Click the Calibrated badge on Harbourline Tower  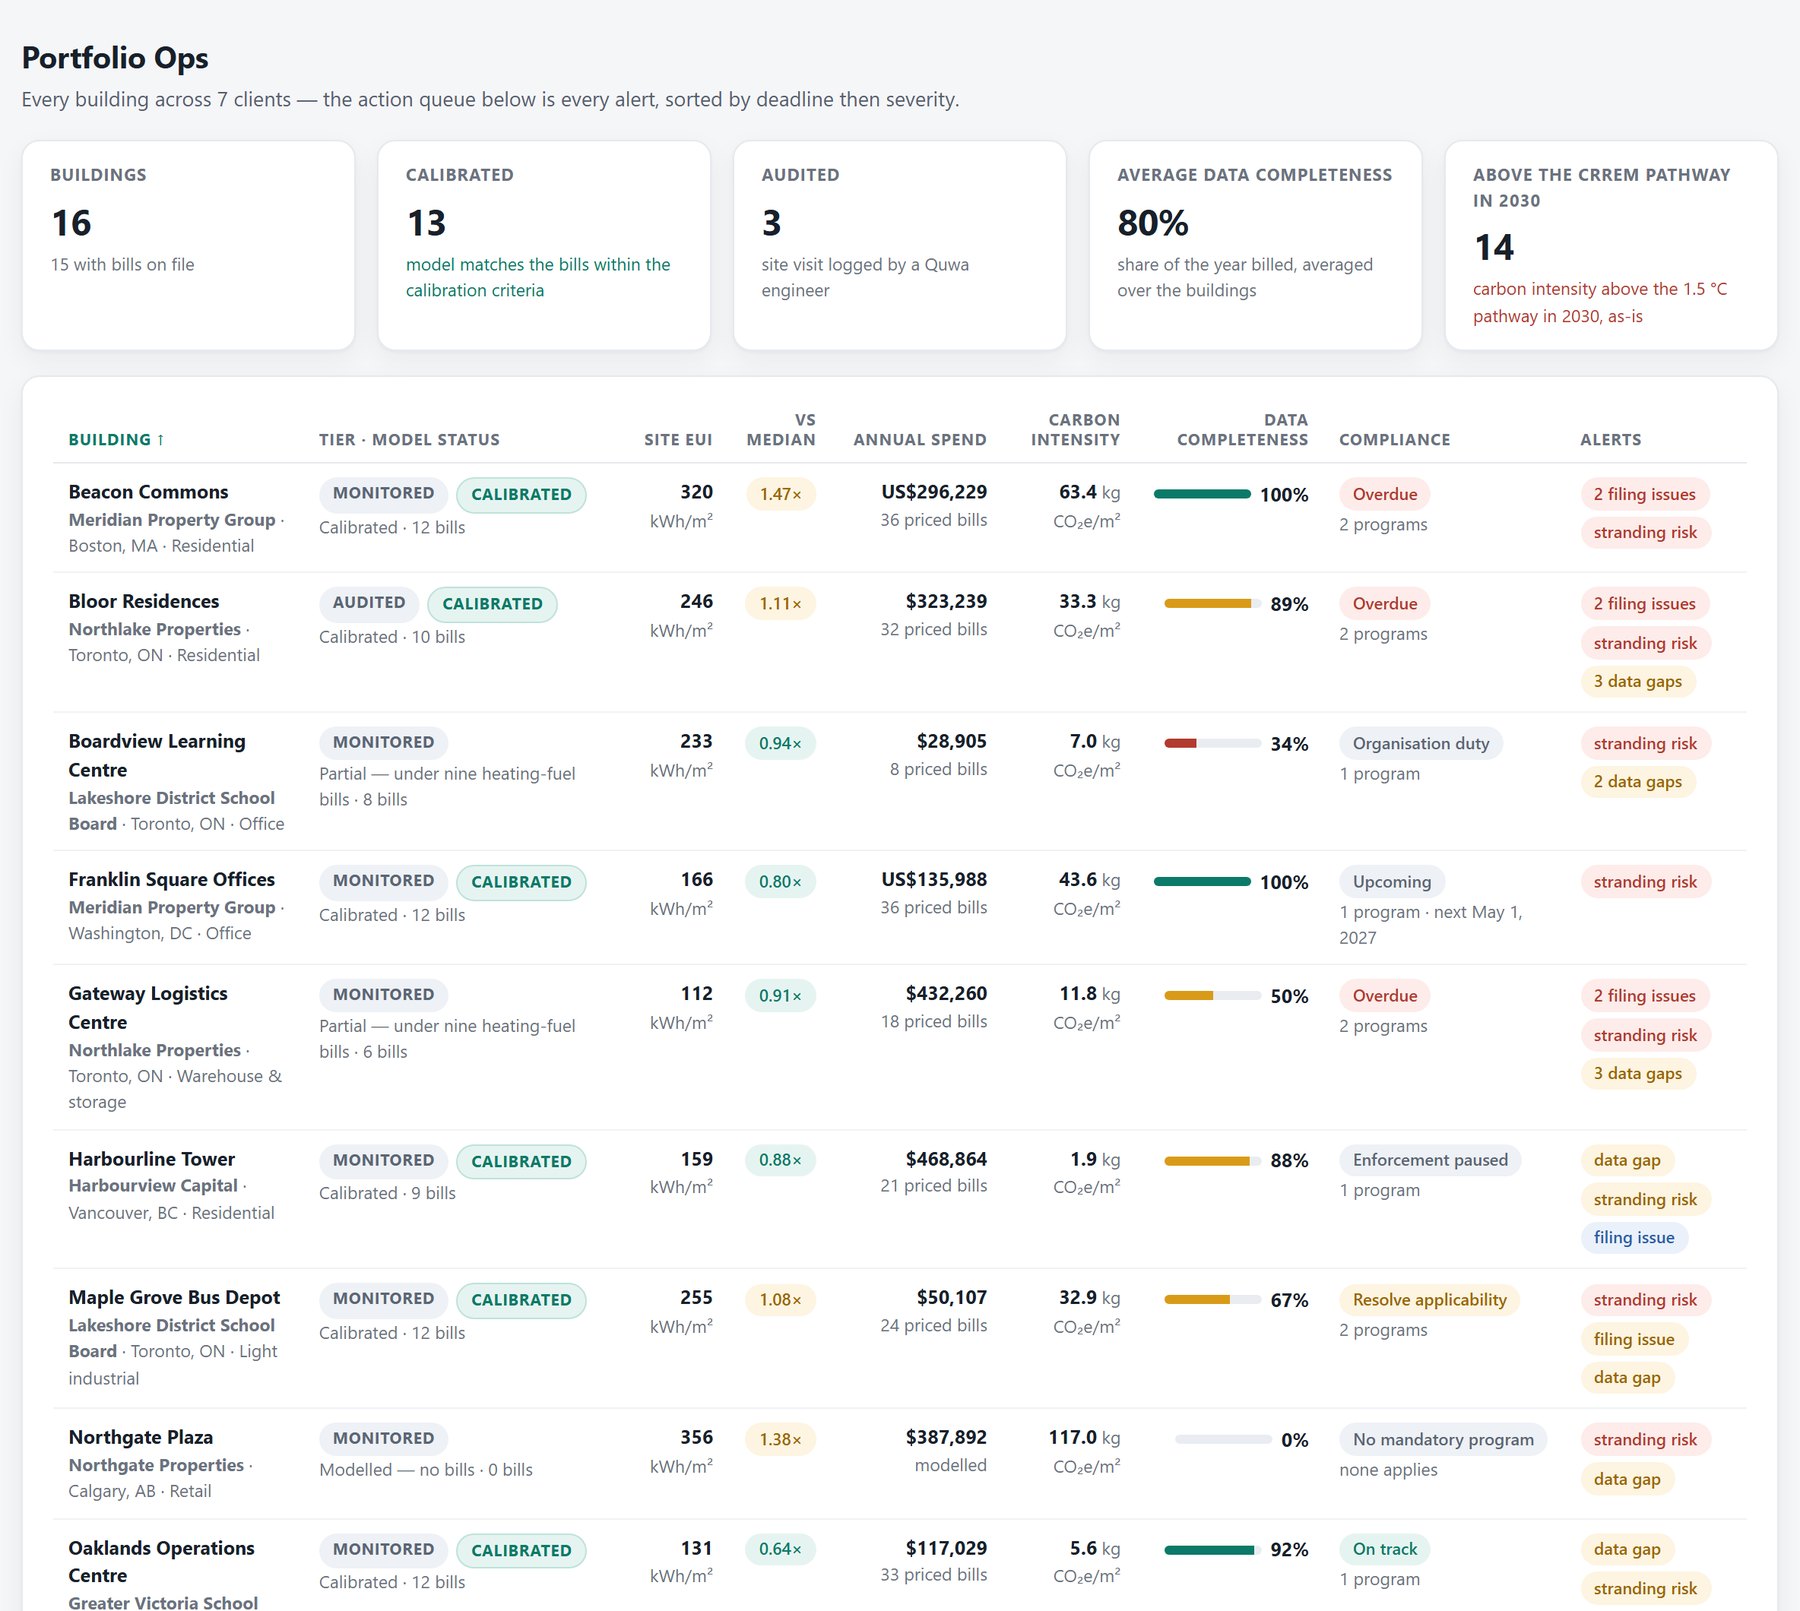pos(521,1161)
